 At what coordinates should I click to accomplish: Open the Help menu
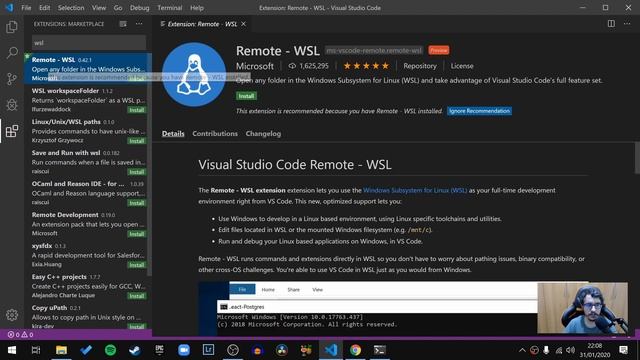coord(197,8)
